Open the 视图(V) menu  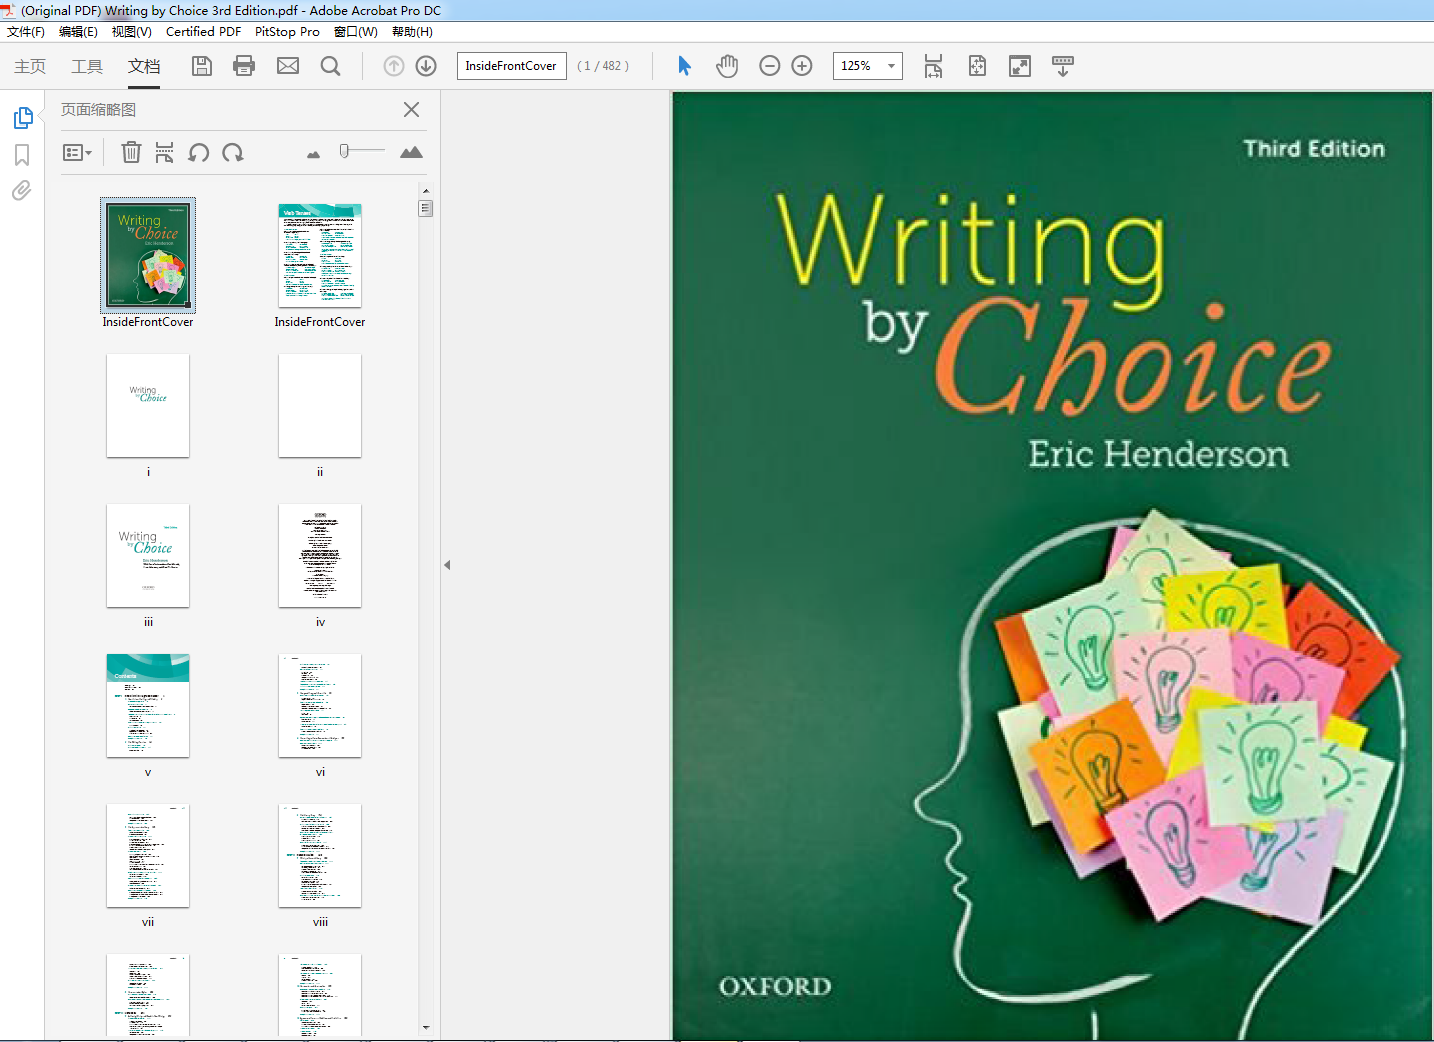point(132,32)
